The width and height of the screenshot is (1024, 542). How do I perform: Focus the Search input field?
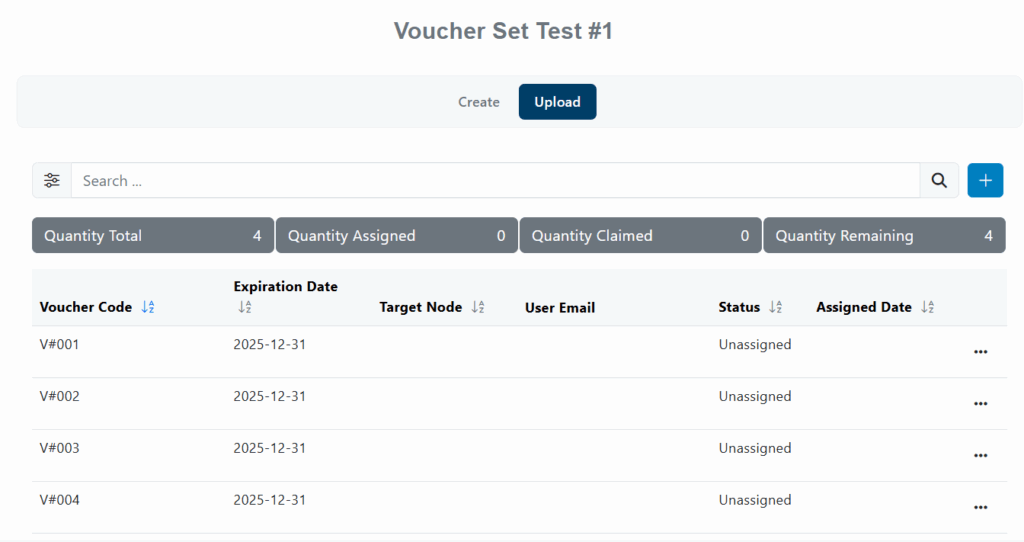tap(495, 181)
